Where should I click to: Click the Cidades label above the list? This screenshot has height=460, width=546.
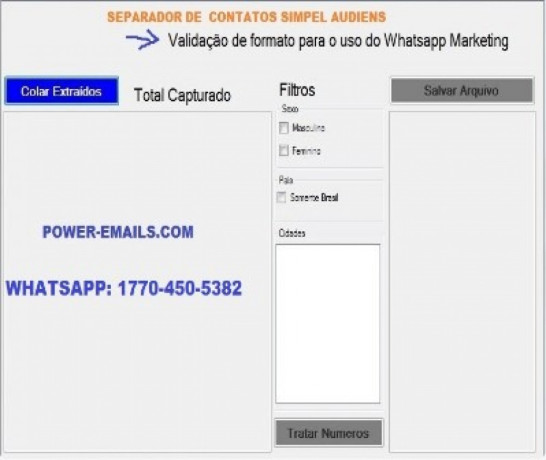292,233
